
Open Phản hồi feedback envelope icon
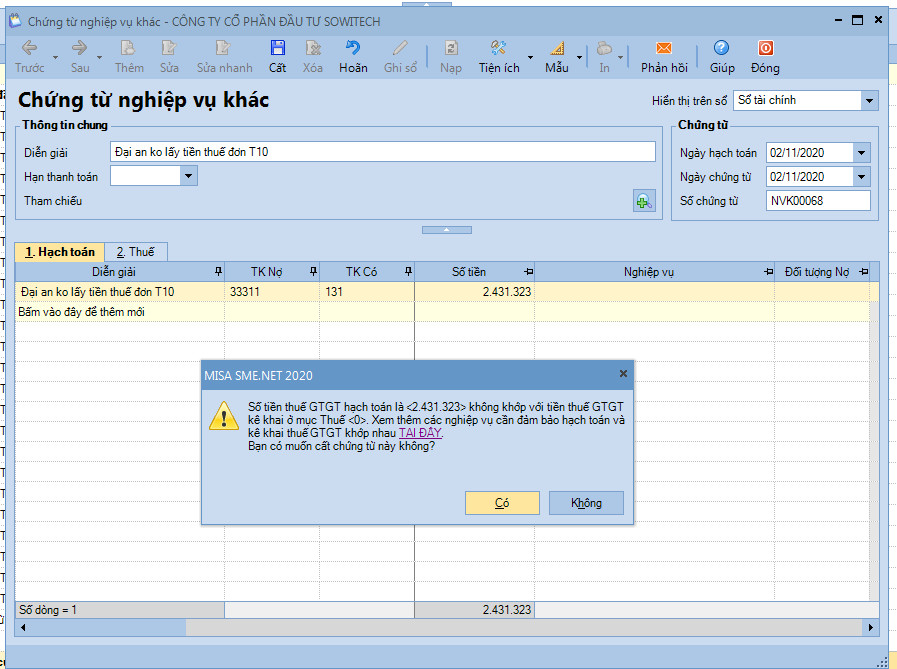(x=663, y=48)
